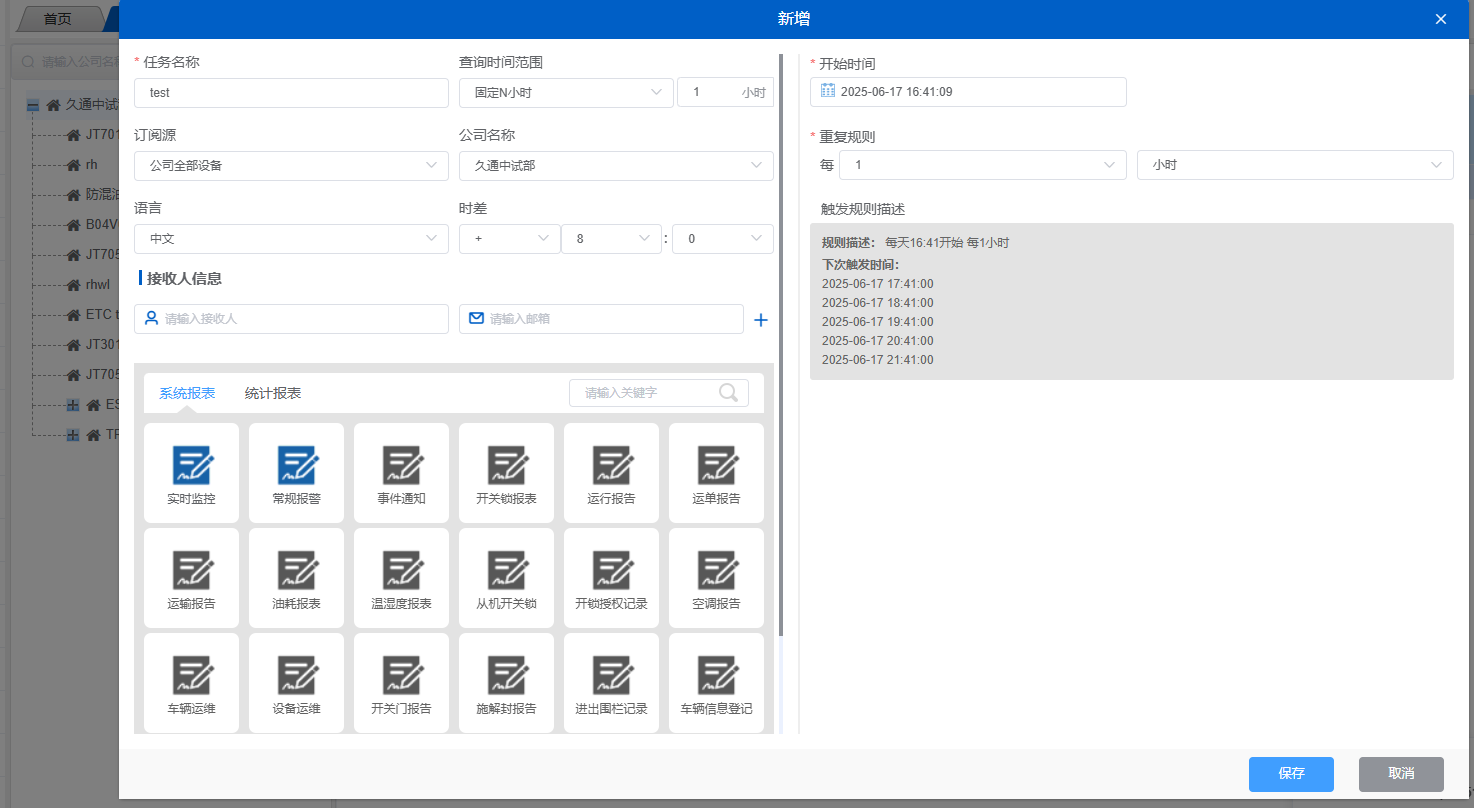Image resolution: width=1474 pixels, height=808 pixels.
Task: Click the 保存 button
Action: (x=1291, y=774)
